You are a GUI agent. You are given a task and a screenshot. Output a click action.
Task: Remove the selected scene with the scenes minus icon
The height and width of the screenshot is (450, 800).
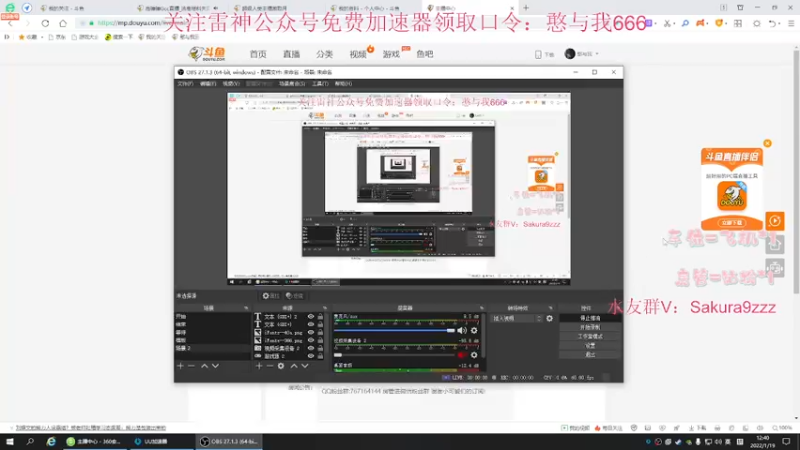coord(191,366)
